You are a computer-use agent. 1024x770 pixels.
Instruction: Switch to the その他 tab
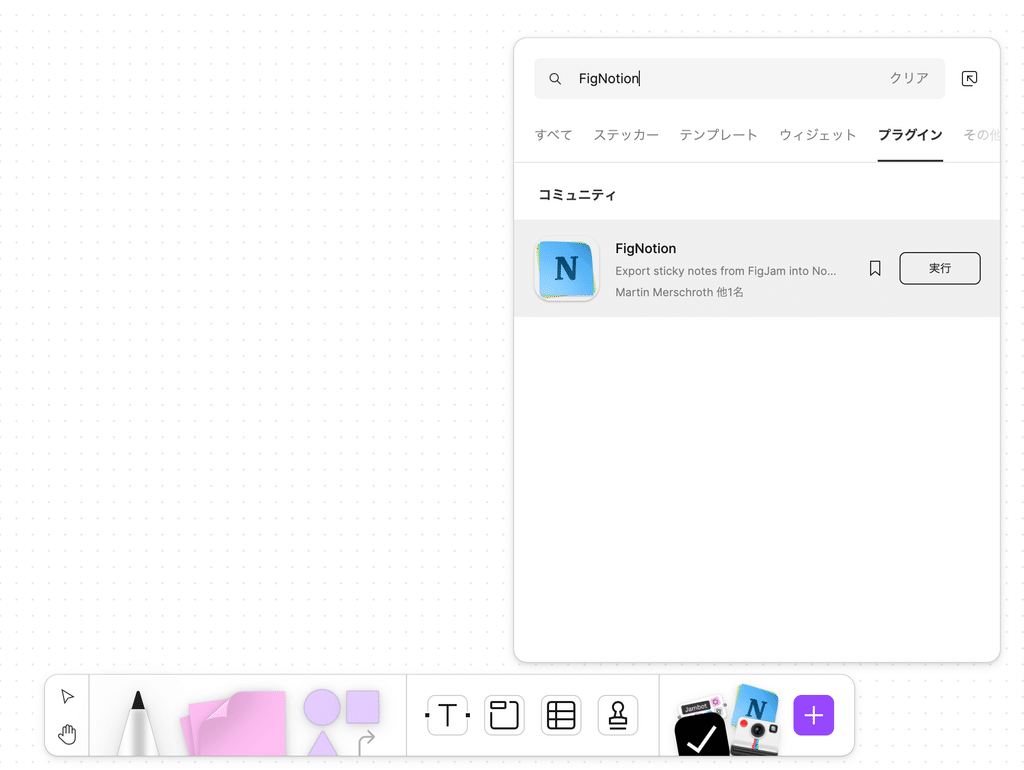(x=982, y=135)
